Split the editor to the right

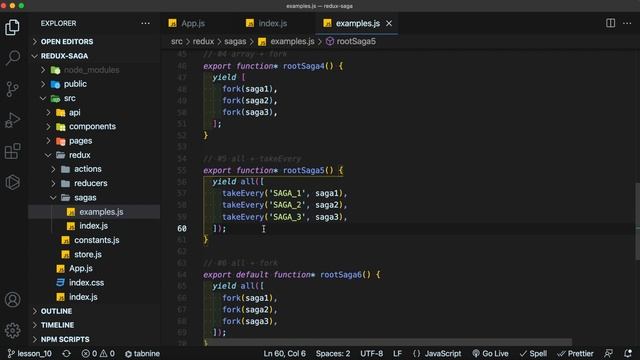click(x=610, y=23)
